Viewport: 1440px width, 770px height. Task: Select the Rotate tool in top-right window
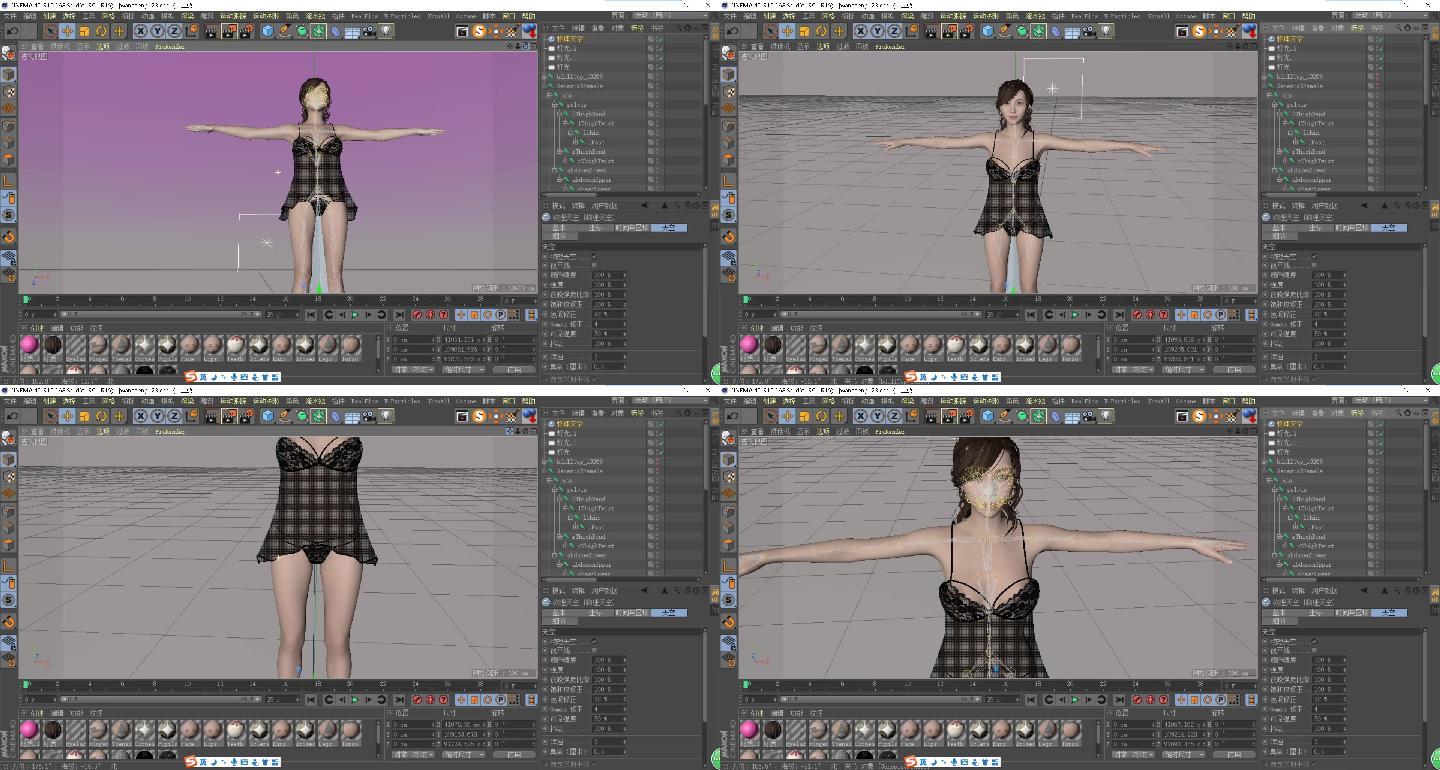pos(821,31)
